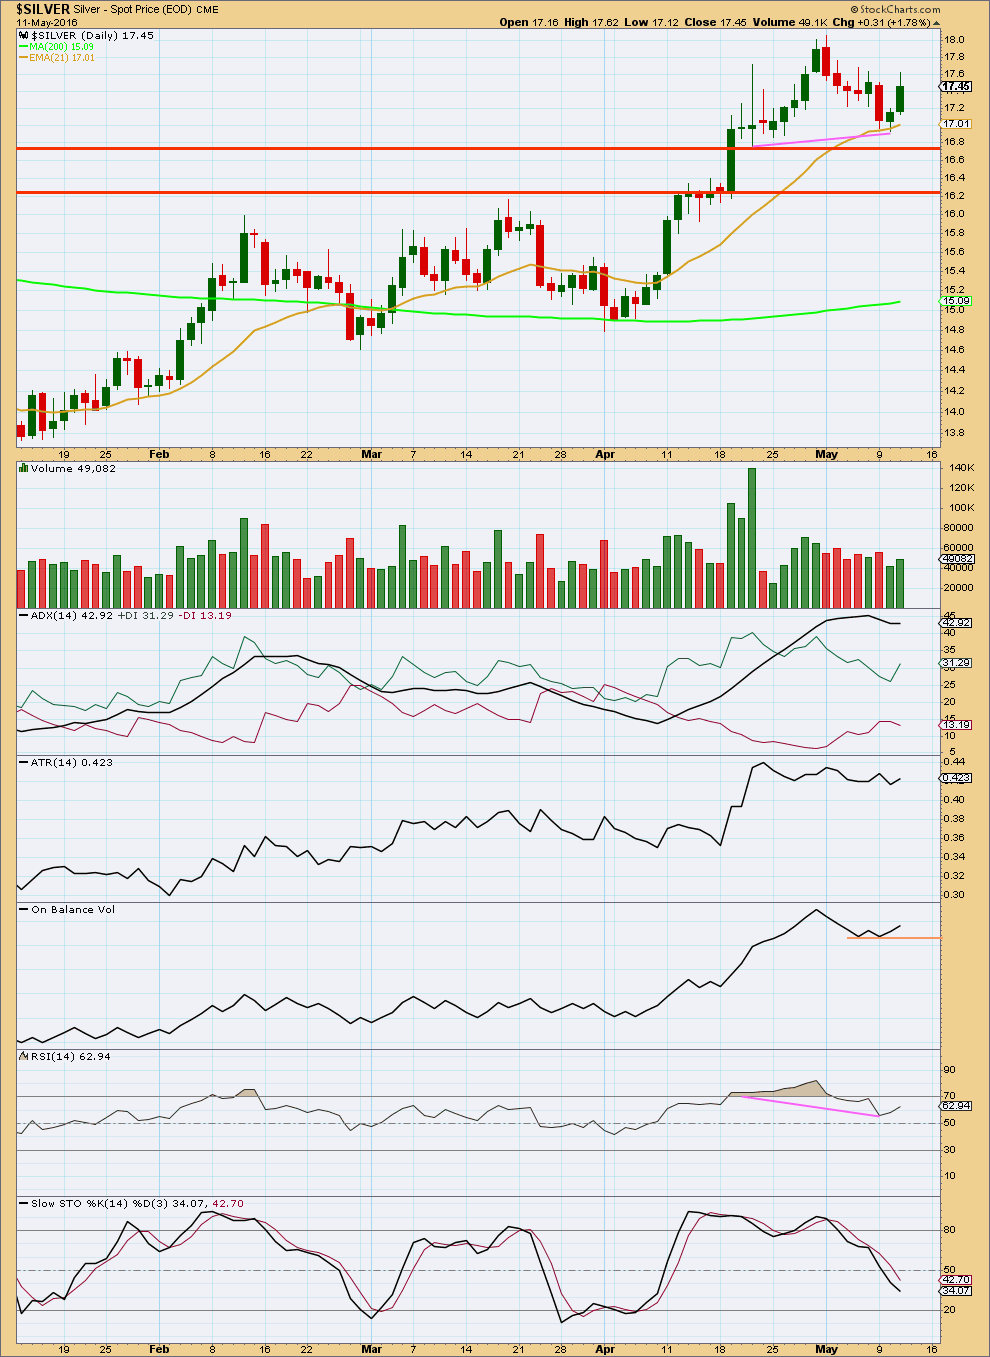Click the 42.70 stochastic %D axis tag
The image size is (990, 1357).
[x=956, y=1280]
